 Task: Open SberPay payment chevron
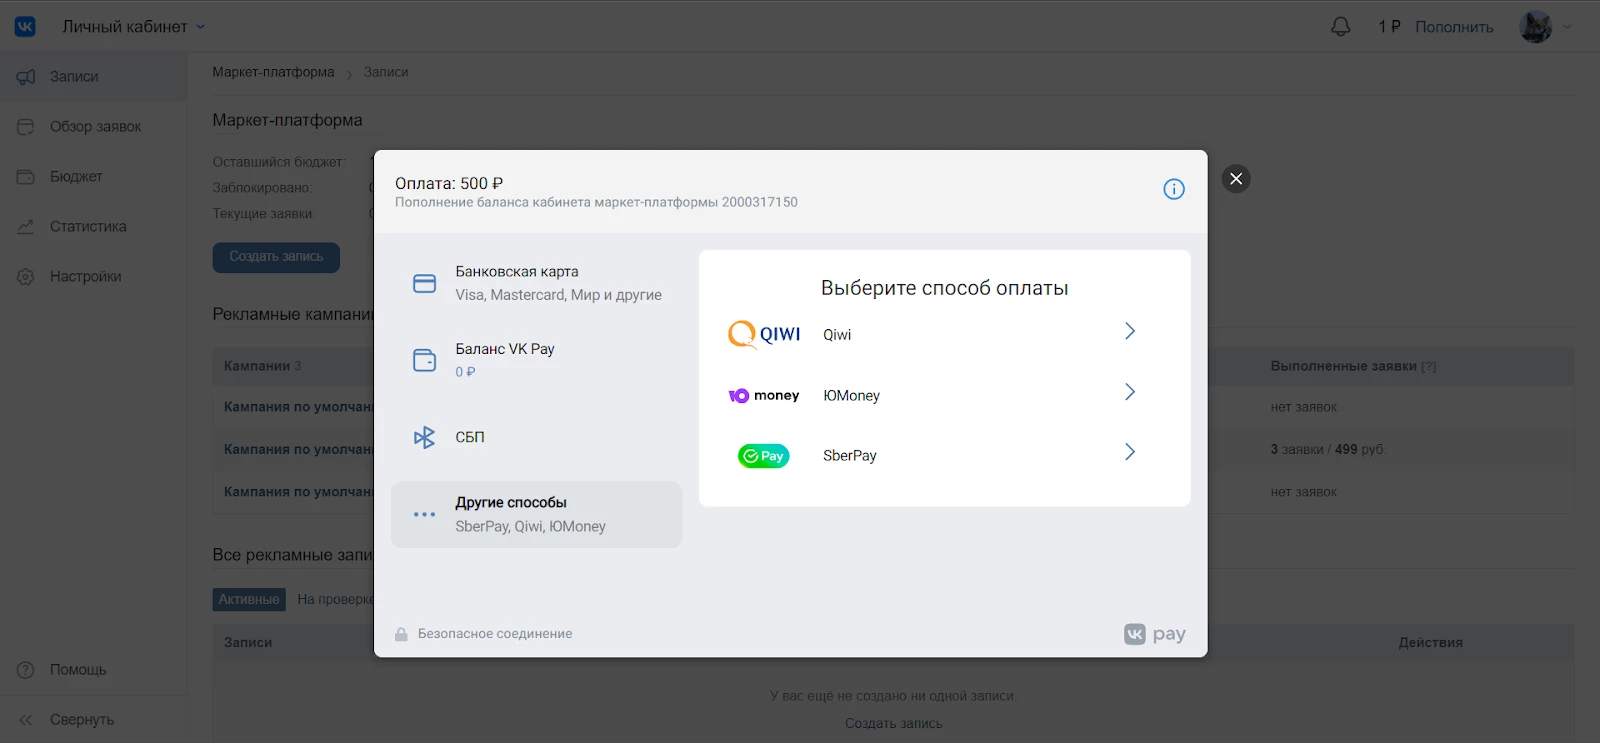tap(1130, 452)
